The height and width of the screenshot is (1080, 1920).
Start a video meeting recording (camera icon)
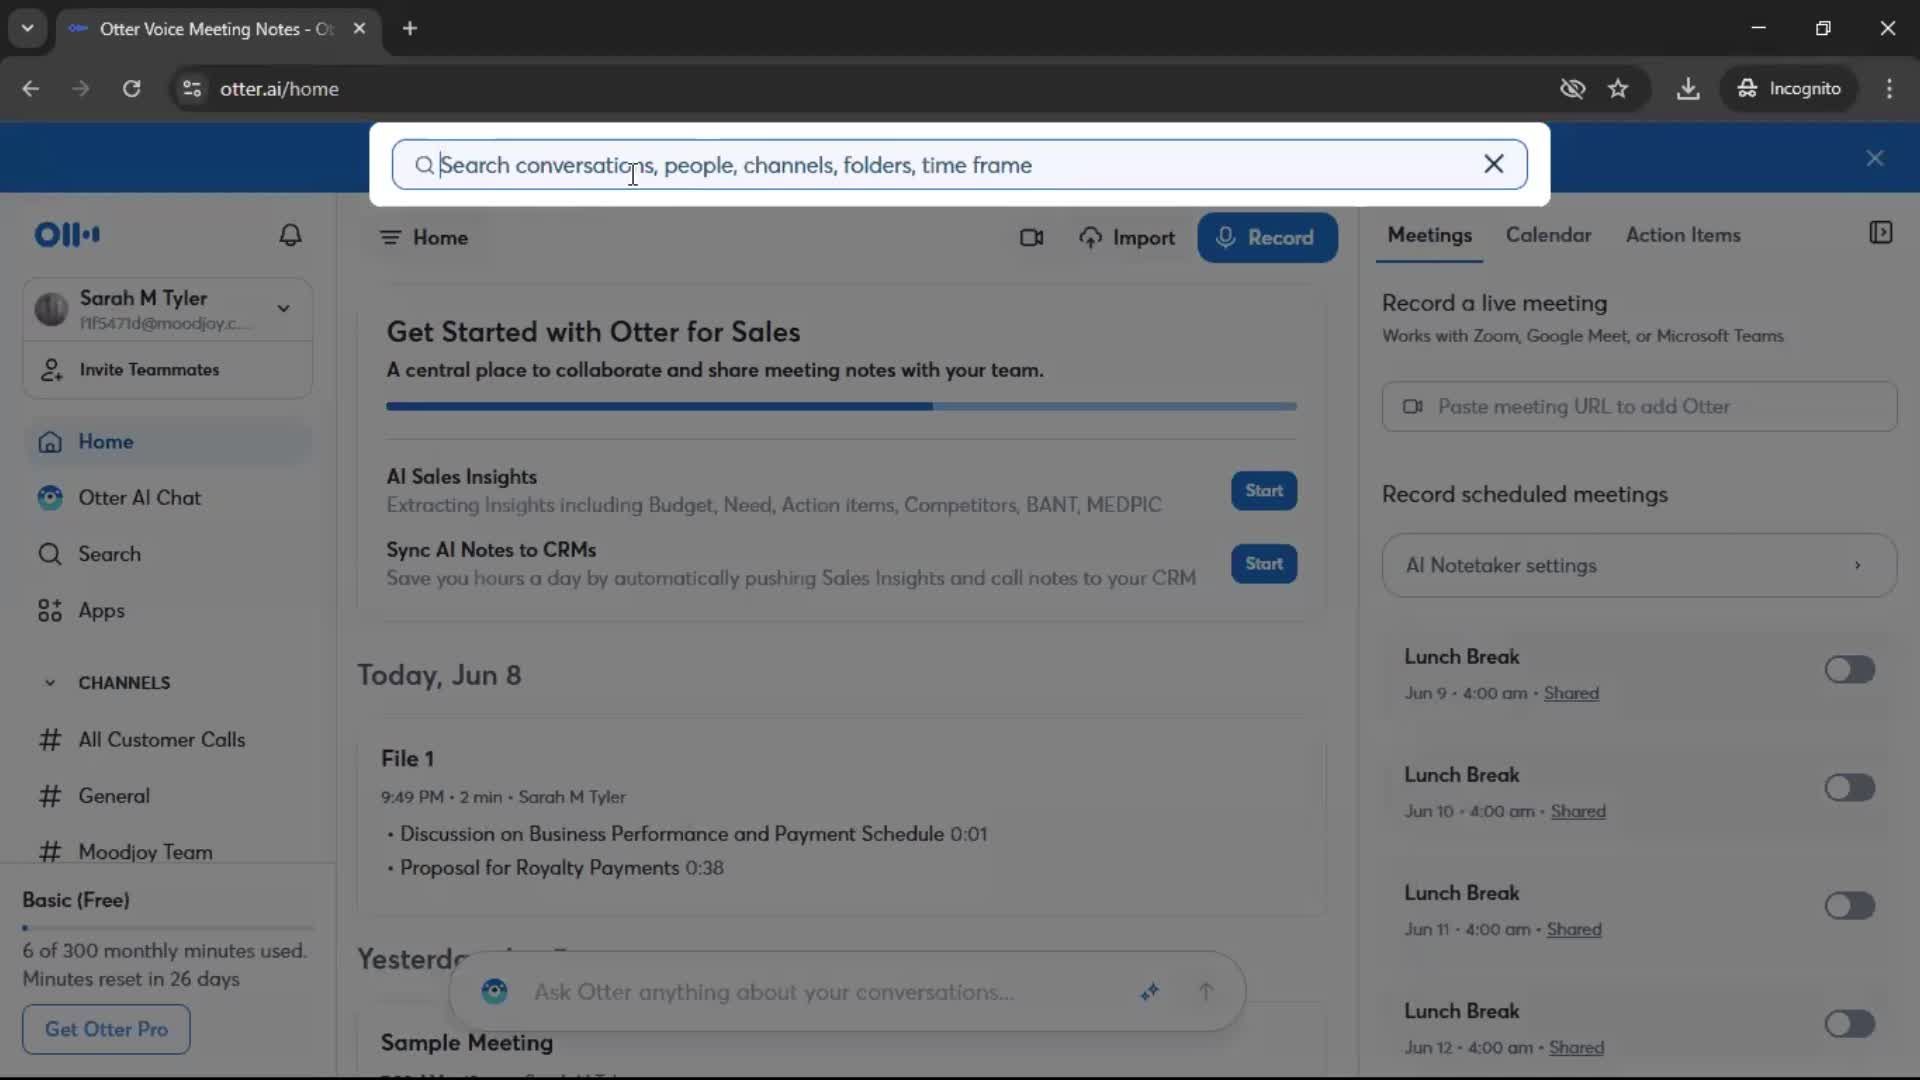tap(1031, 238)
